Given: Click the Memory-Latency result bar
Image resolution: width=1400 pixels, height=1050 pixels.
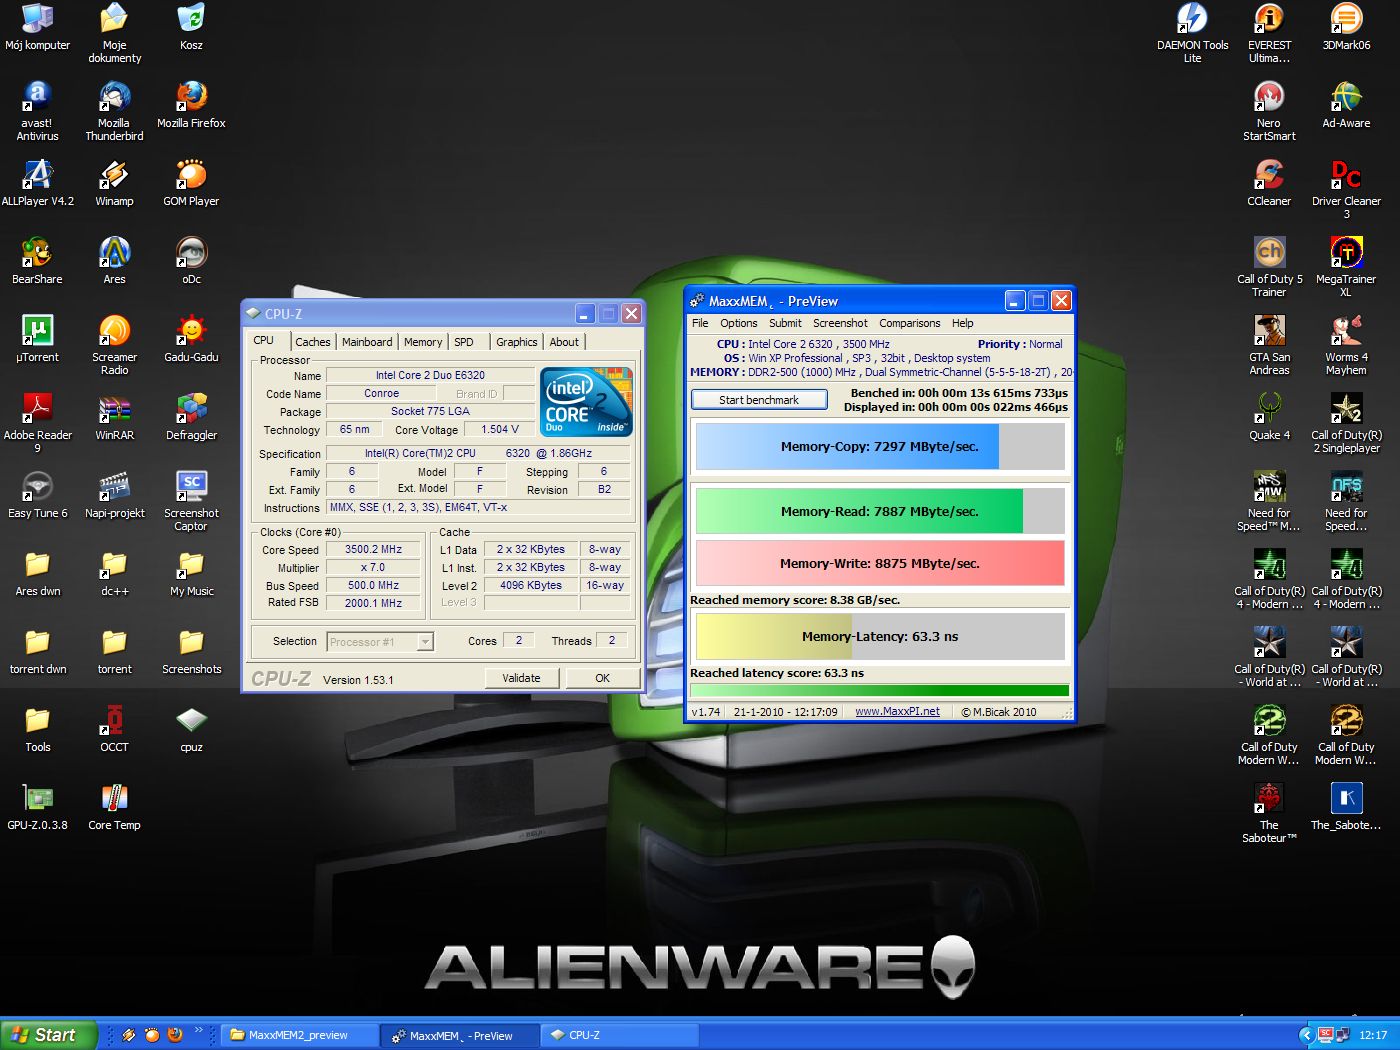Looking at the screenshot, I should (x=880, y=636).
